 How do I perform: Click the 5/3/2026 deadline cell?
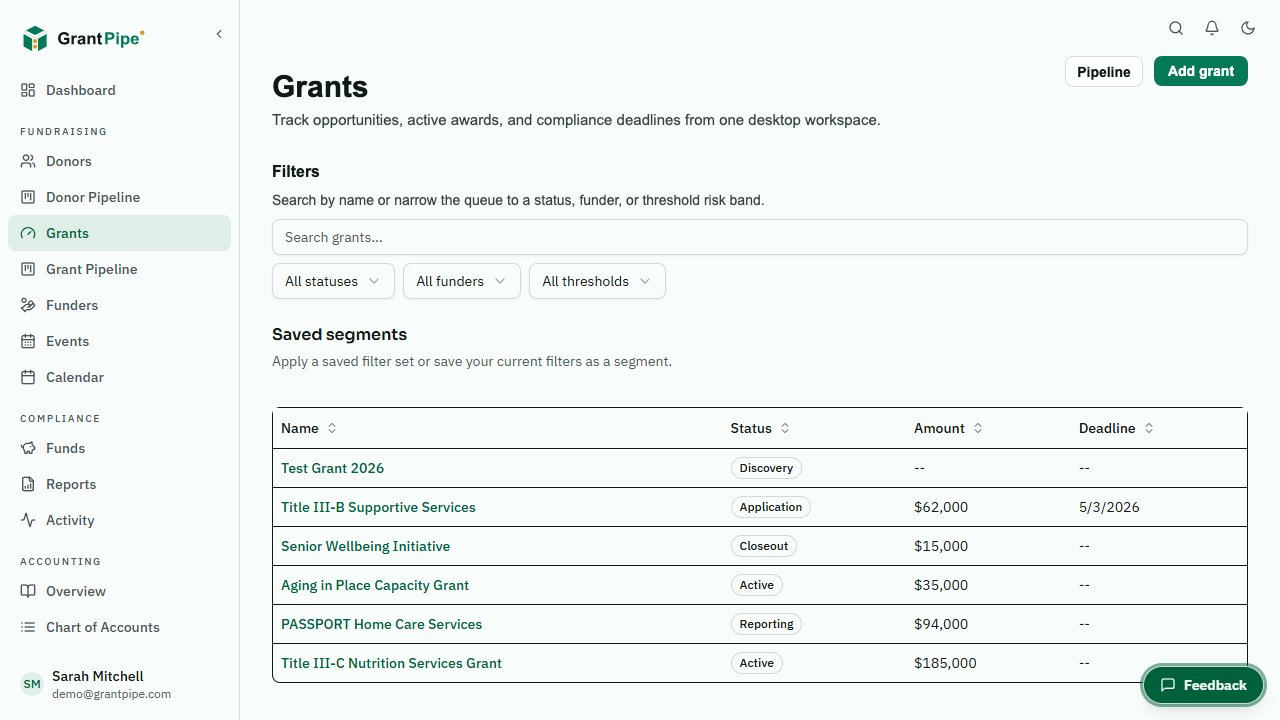point(1109,507)
